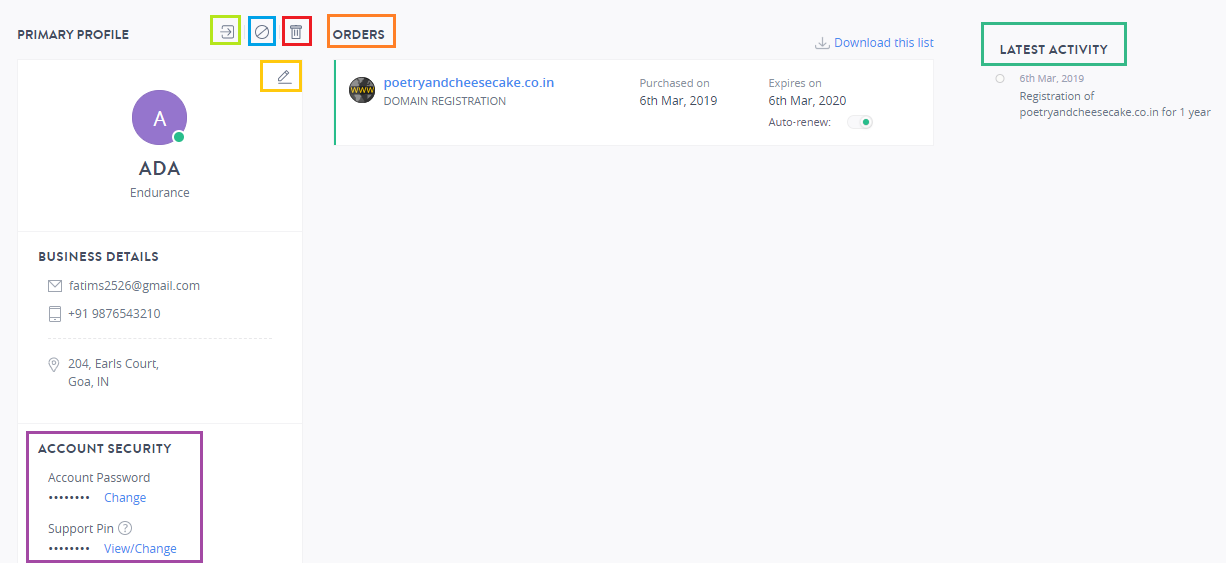Image resolution: width=1226 pixels, height=563 pixels.
Task: Click the PRIMARY PROFILE heading
Action: pos(73,35)
